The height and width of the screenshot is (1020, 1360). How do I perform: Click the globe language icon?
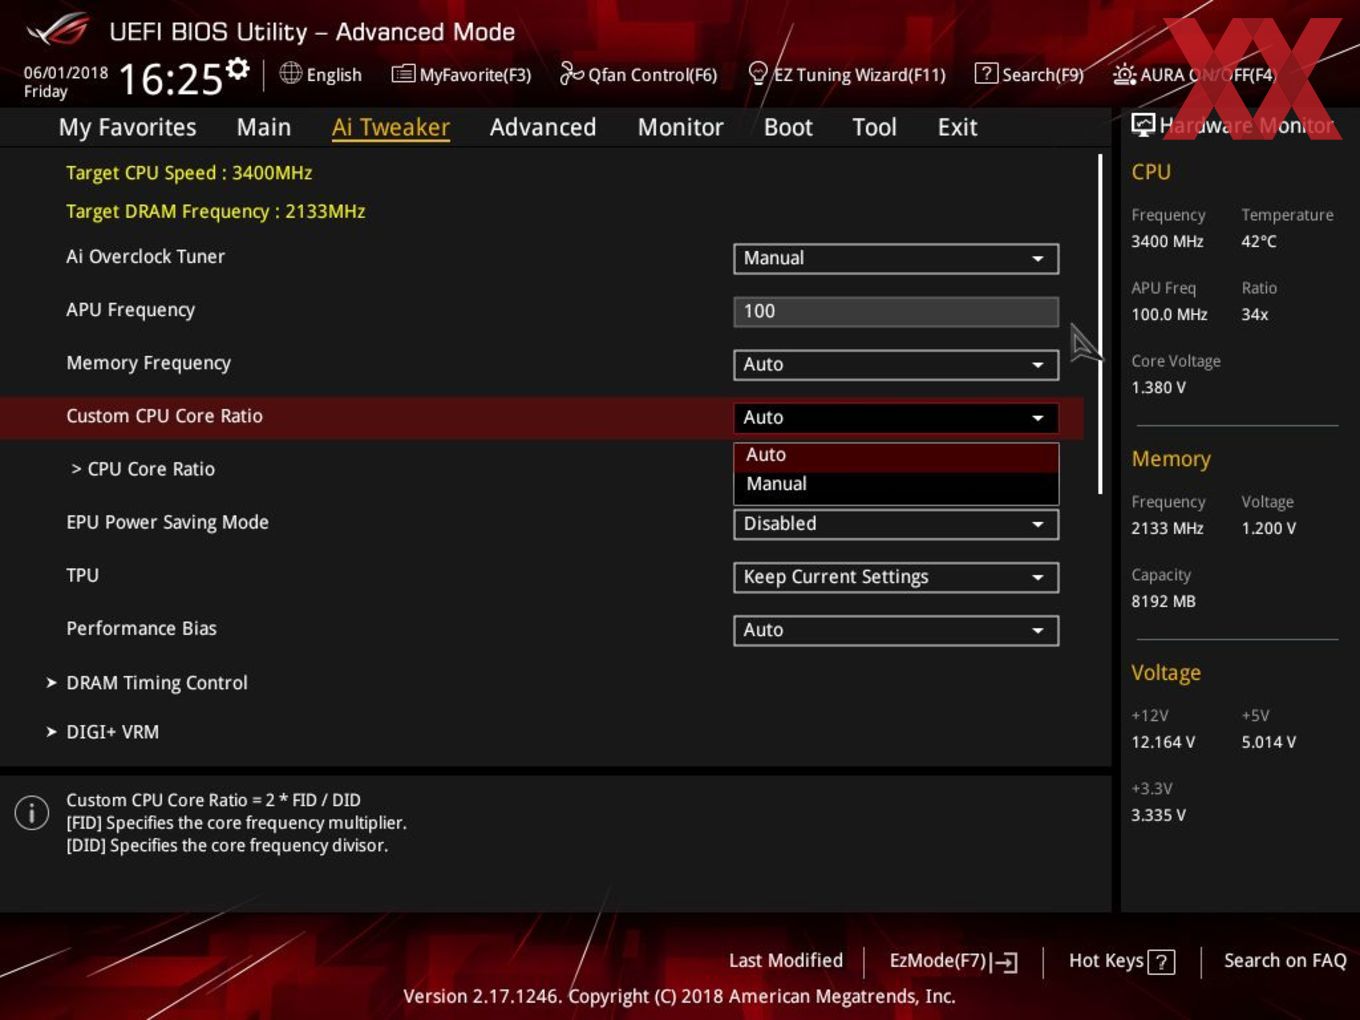coord(290,73)
